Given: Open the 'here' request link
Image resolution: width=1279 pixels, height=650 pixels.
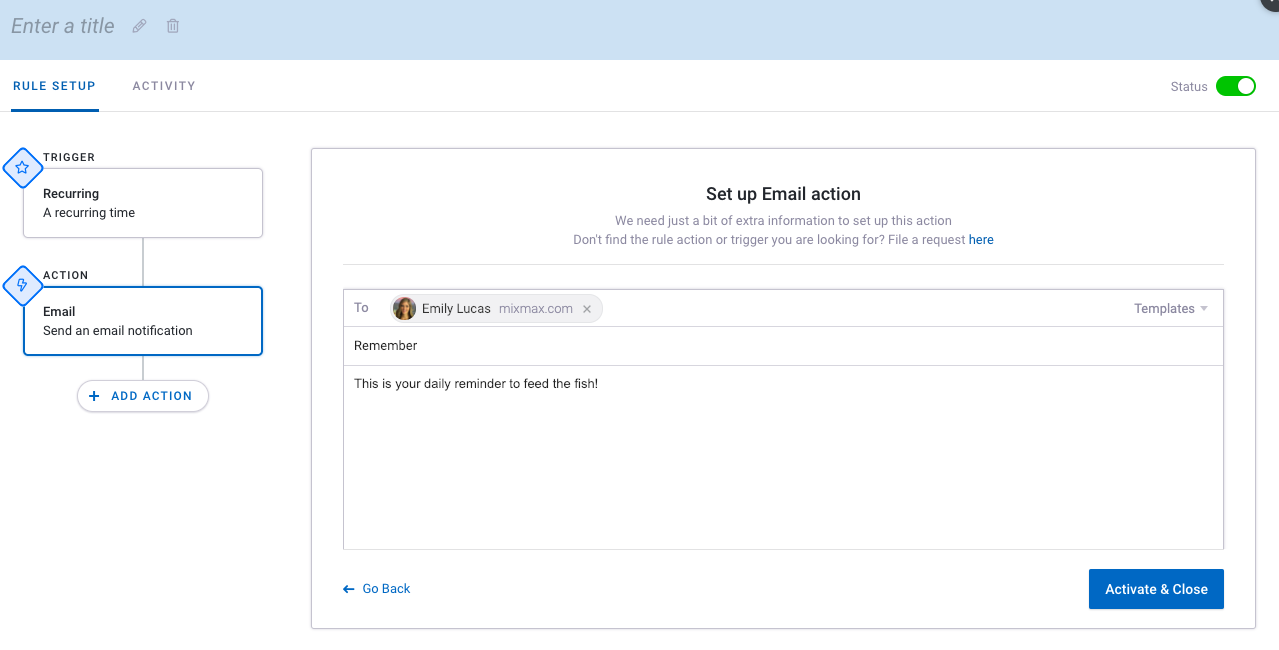Looking at the screenshot, I should pyautogui.click(x=981, y=240).
